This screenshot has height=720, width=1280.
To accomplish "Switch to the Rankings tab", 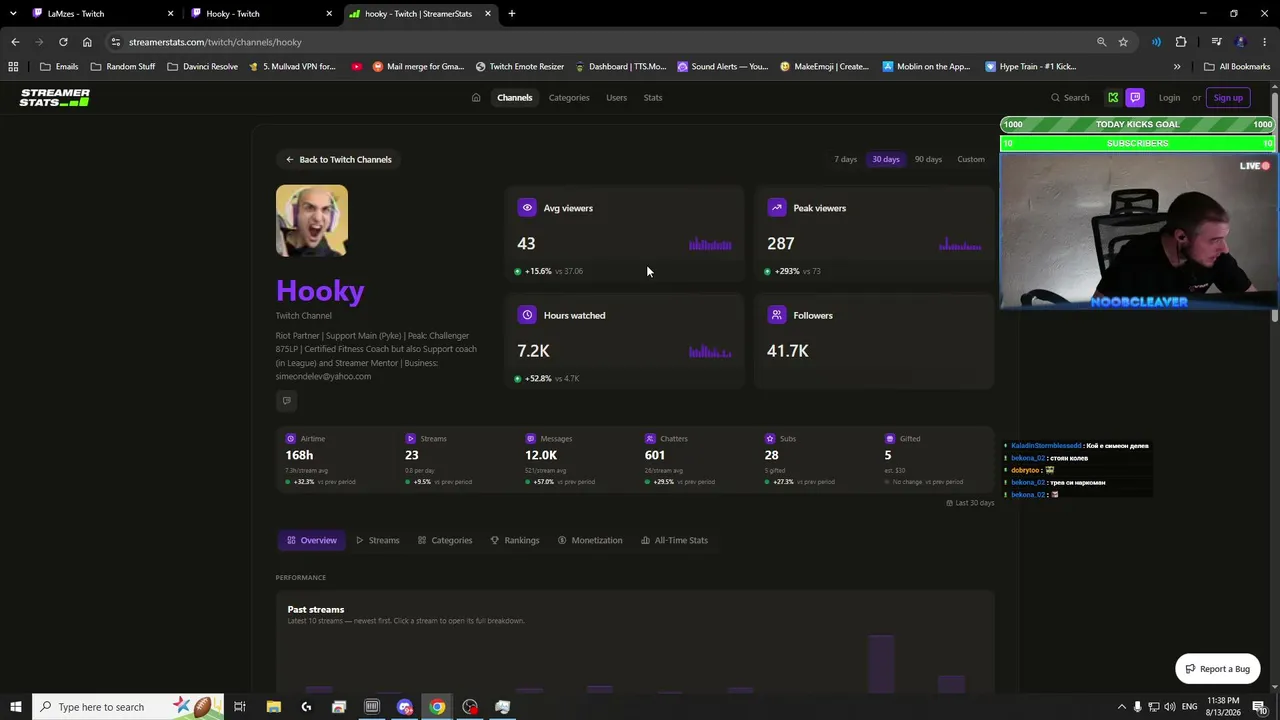I will point(515,540).
